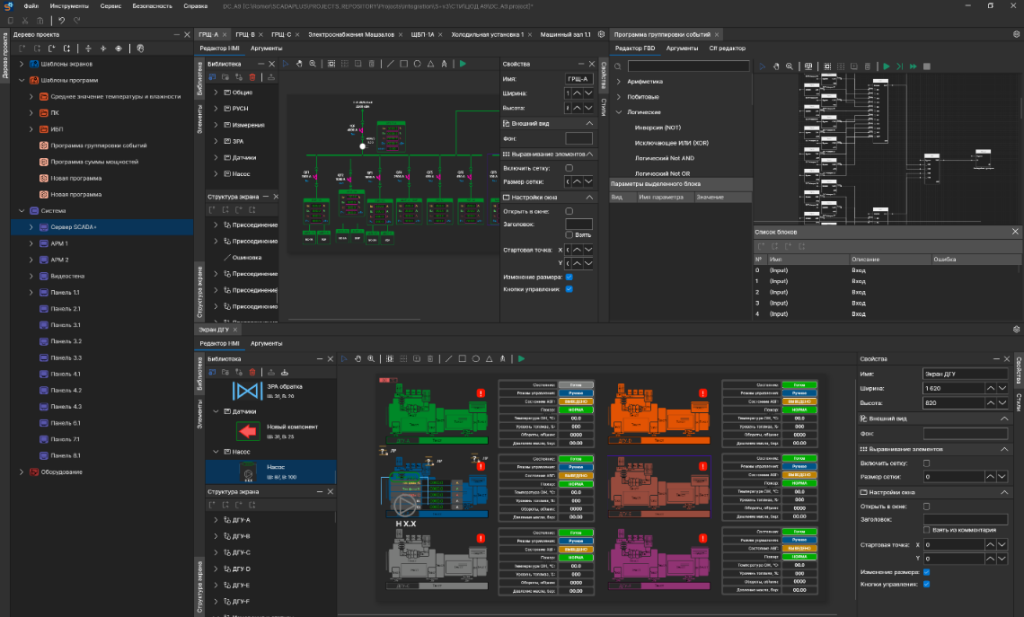Collapse the 'Шаблоны программ' tree node
The image size is (1024, 617).
[20, 80]
